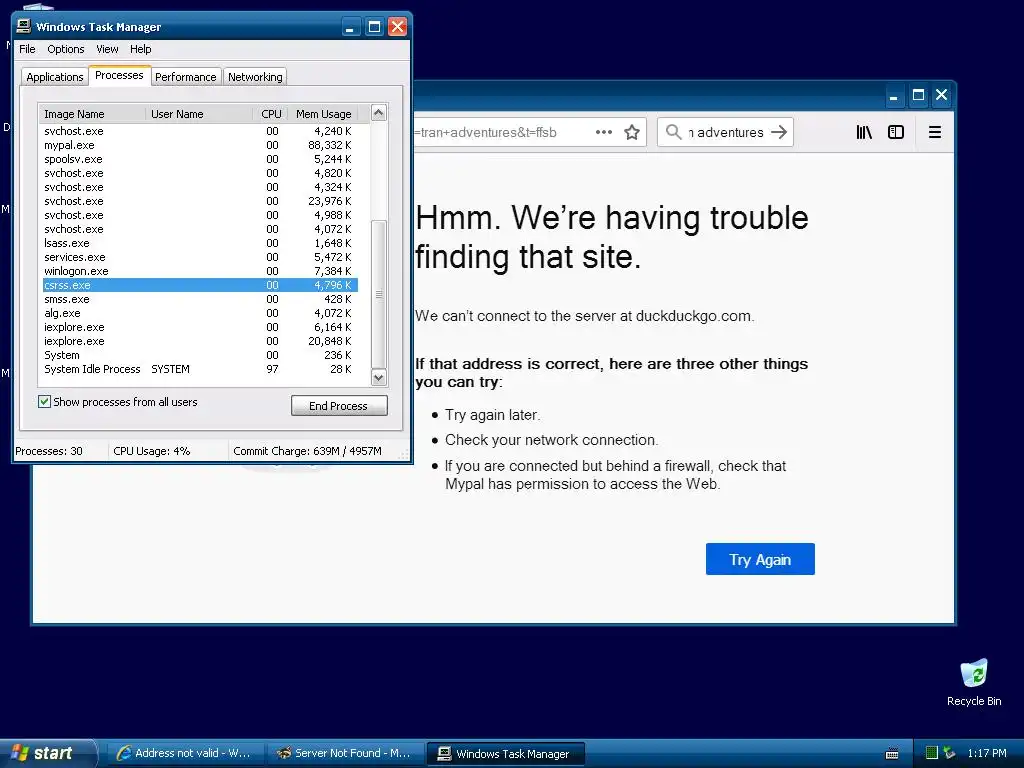Click the network tray icon
This screenshot has width=1024, height=768.
(x=950, y=753)
